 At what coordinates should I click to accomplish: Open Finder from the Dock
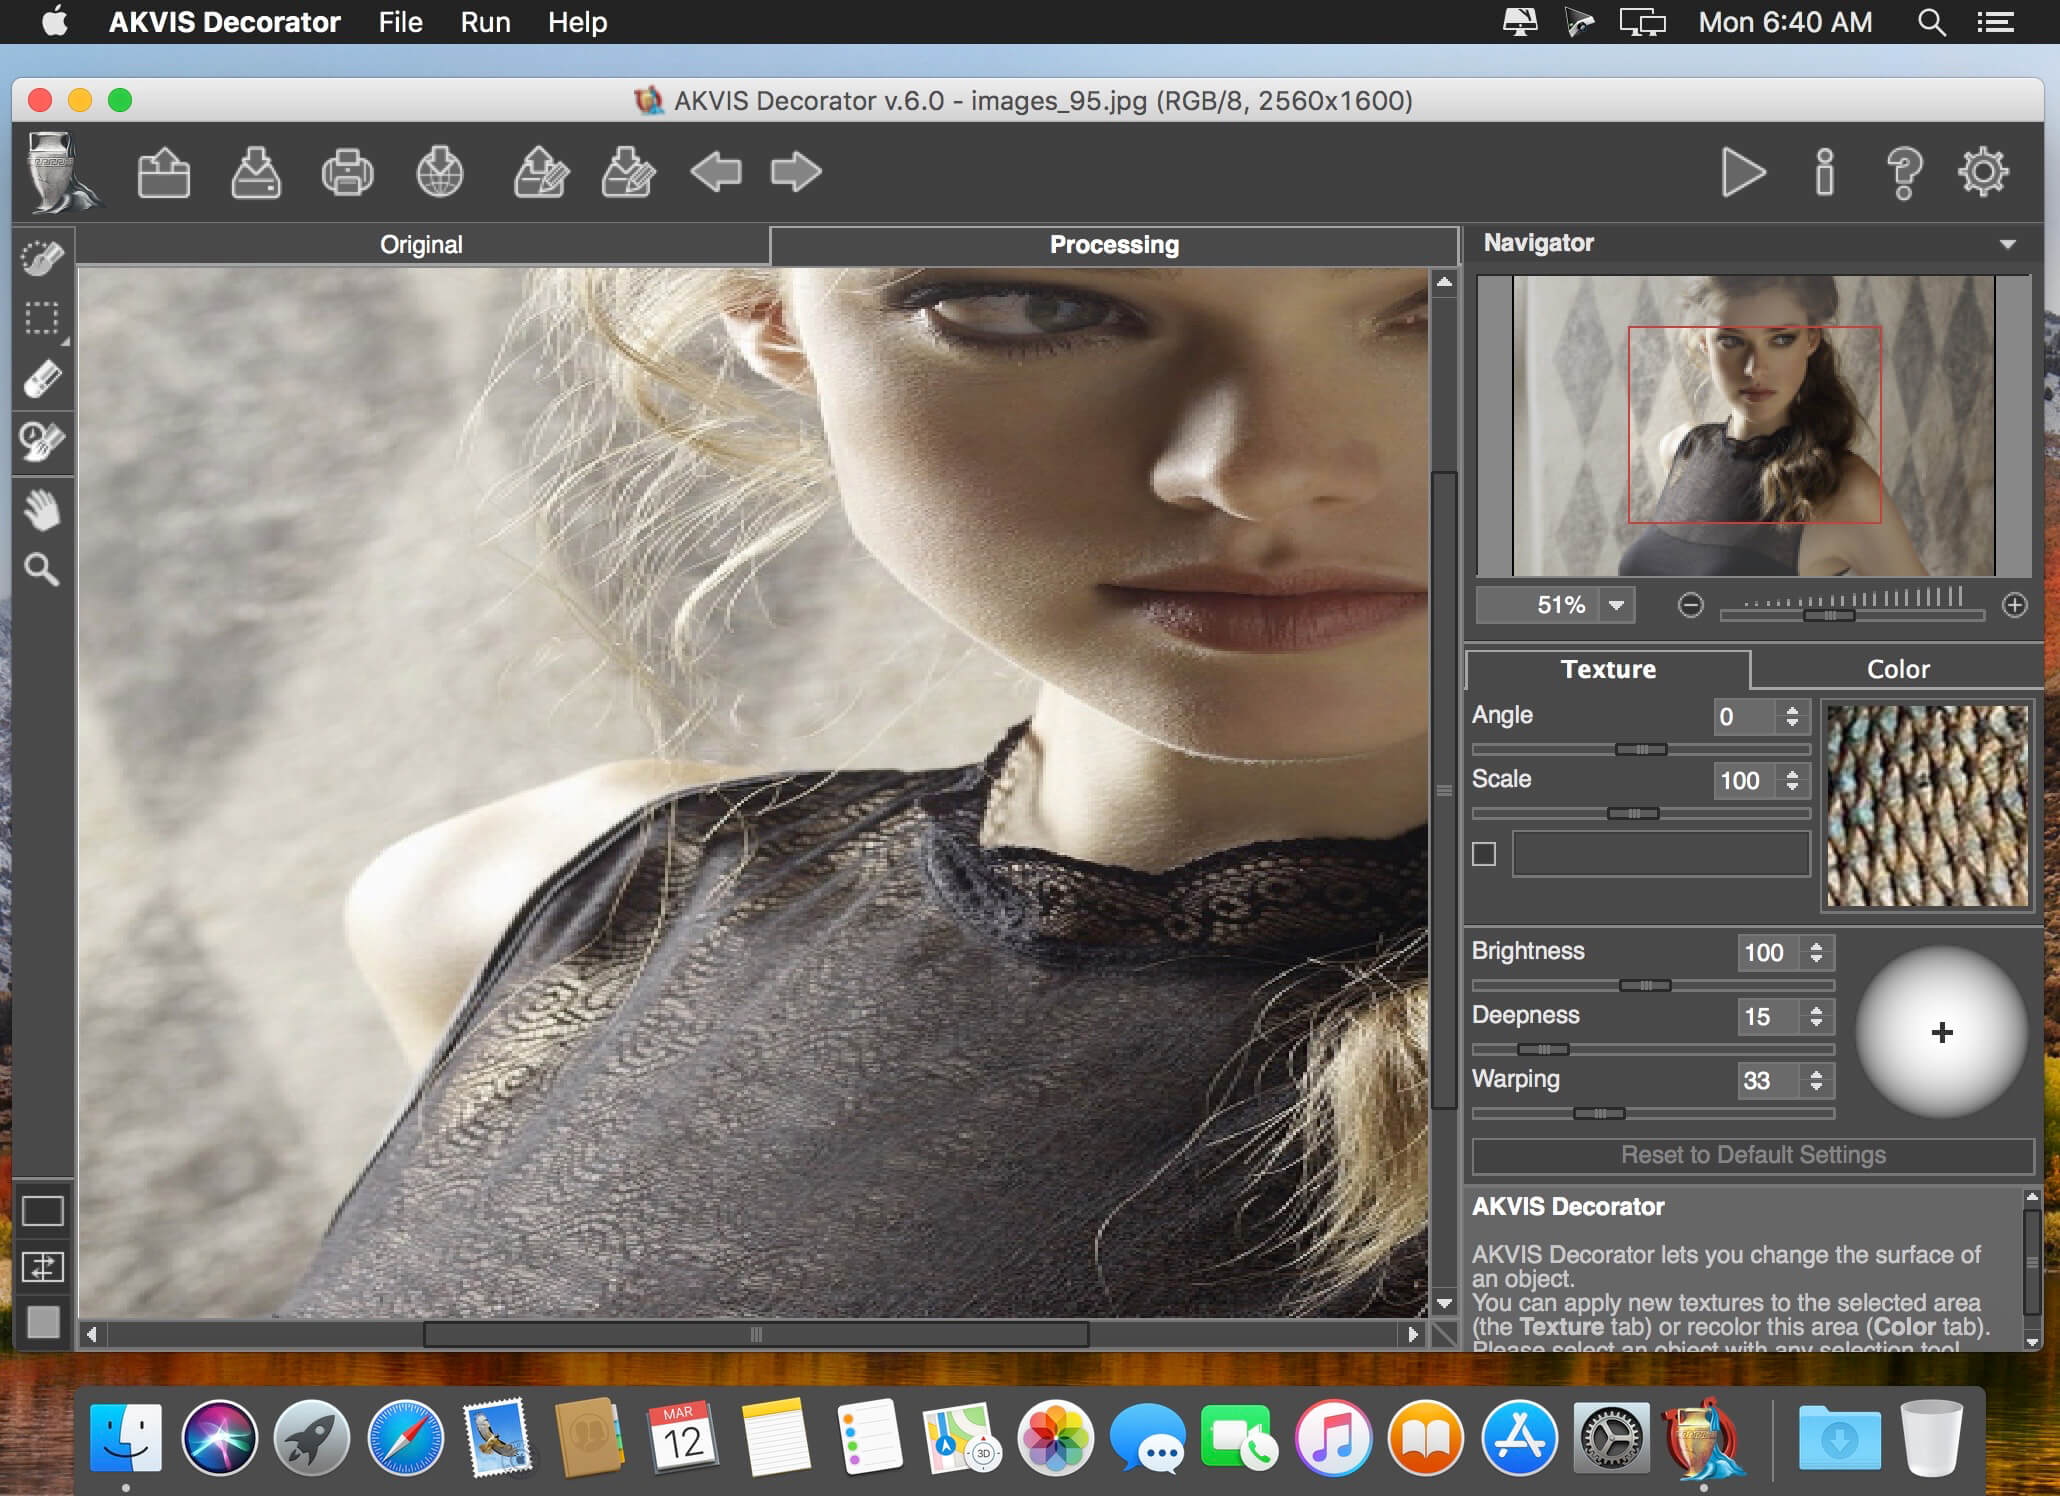[126, 1439]
